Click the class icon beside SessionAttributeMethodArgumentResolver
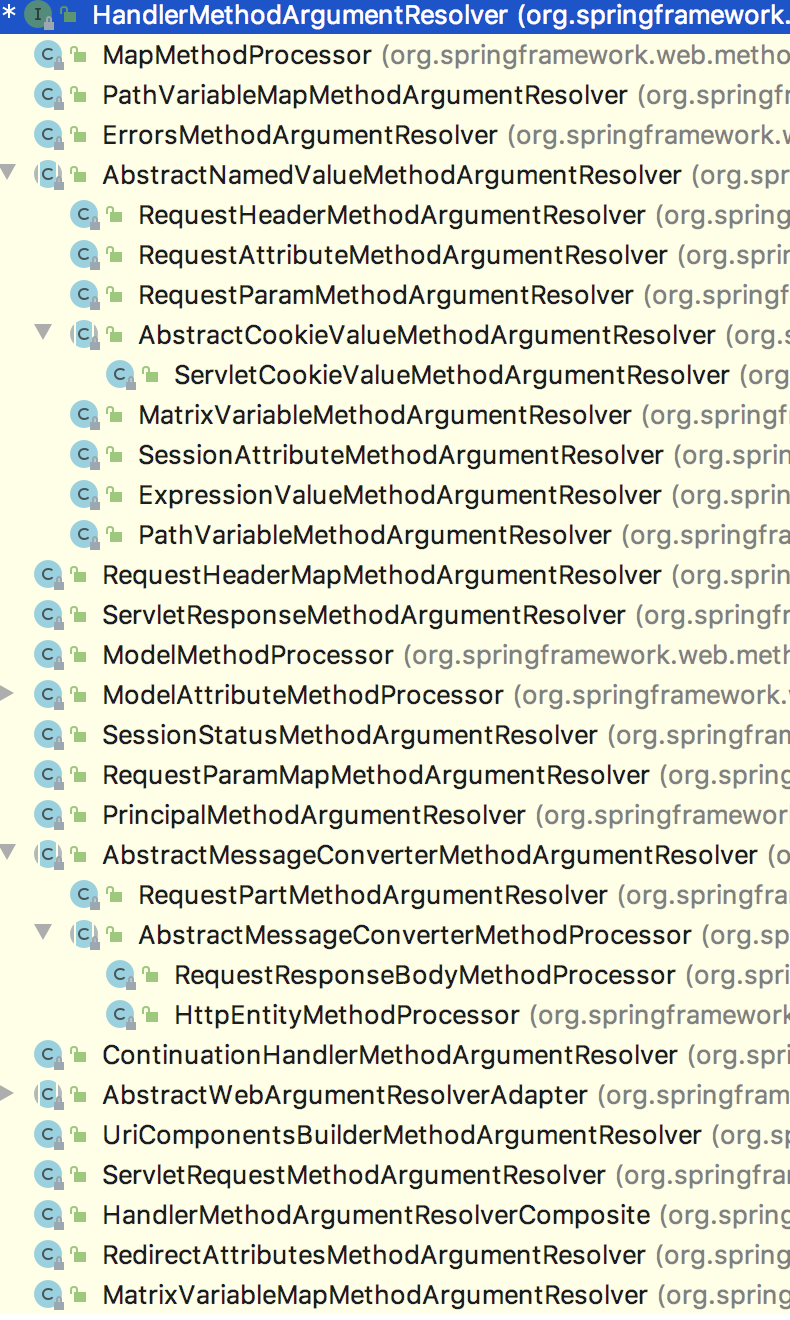Image resolution: width=790 pixels, height=1320 pixels. point(84,455)
